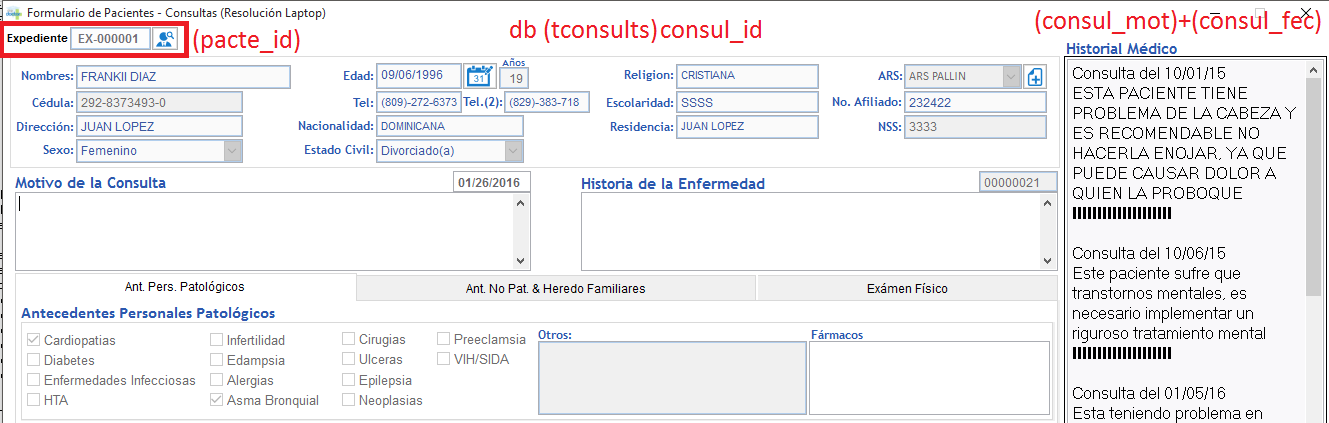Open the ARS combo box arrow
The width and height of the screenshot is (1329, 423).
click(x=1011, y=76)
